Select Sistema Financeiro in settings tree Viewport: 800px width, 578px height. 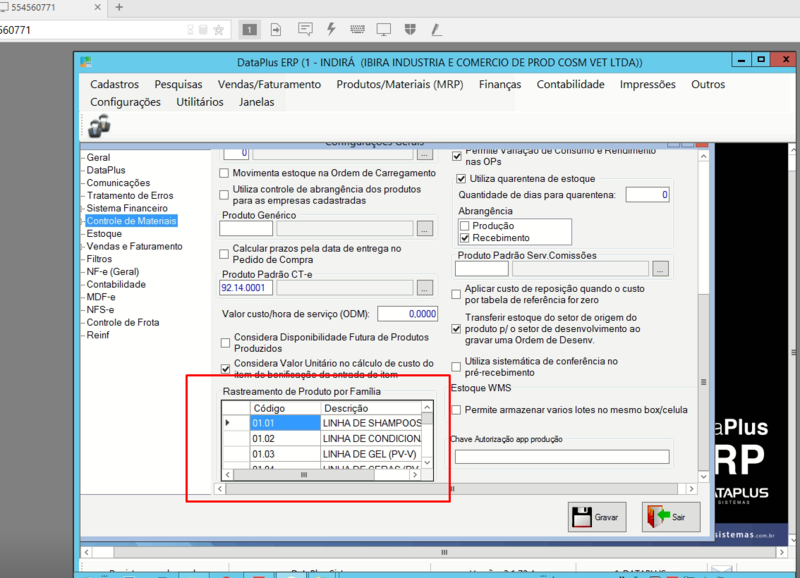pos(127,208)
